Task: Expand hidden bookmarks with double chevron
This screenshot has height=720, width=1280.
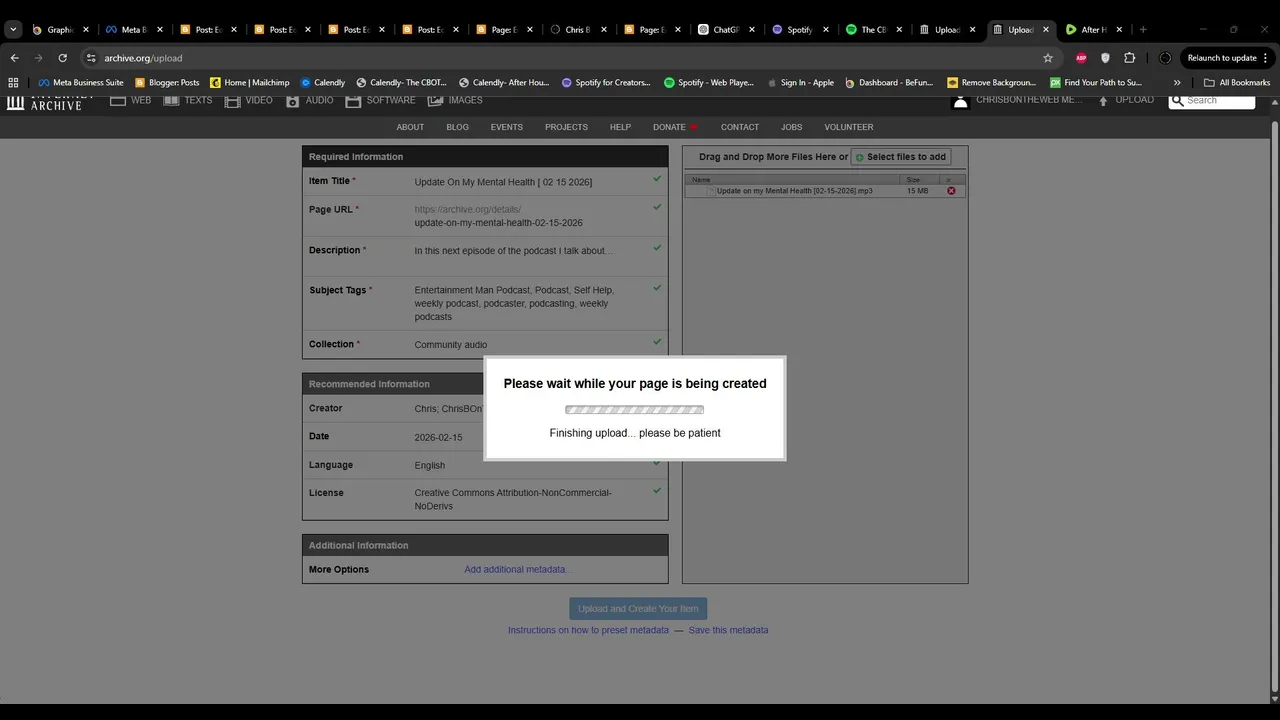Action: pyautogui.click(x=1177, y=82)
